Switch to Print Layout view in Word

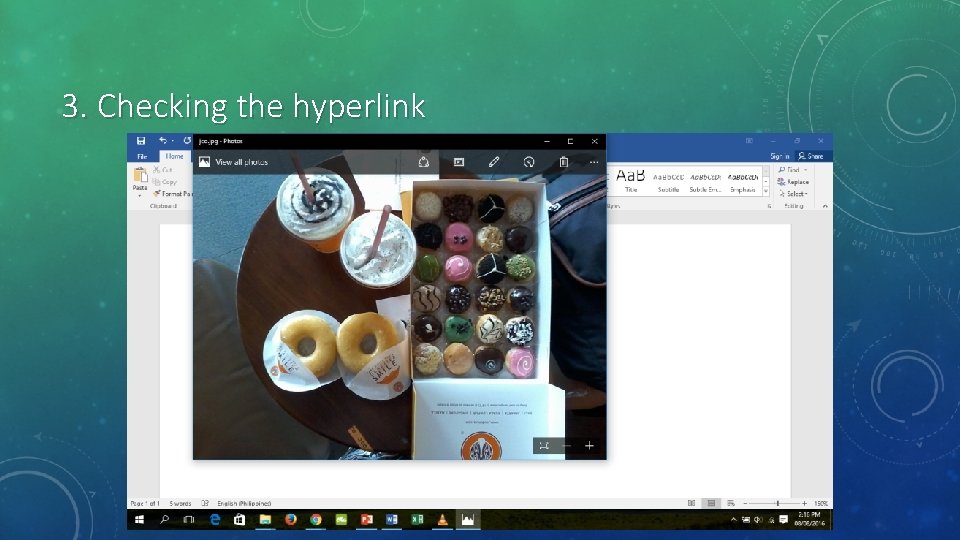[711, 503]
